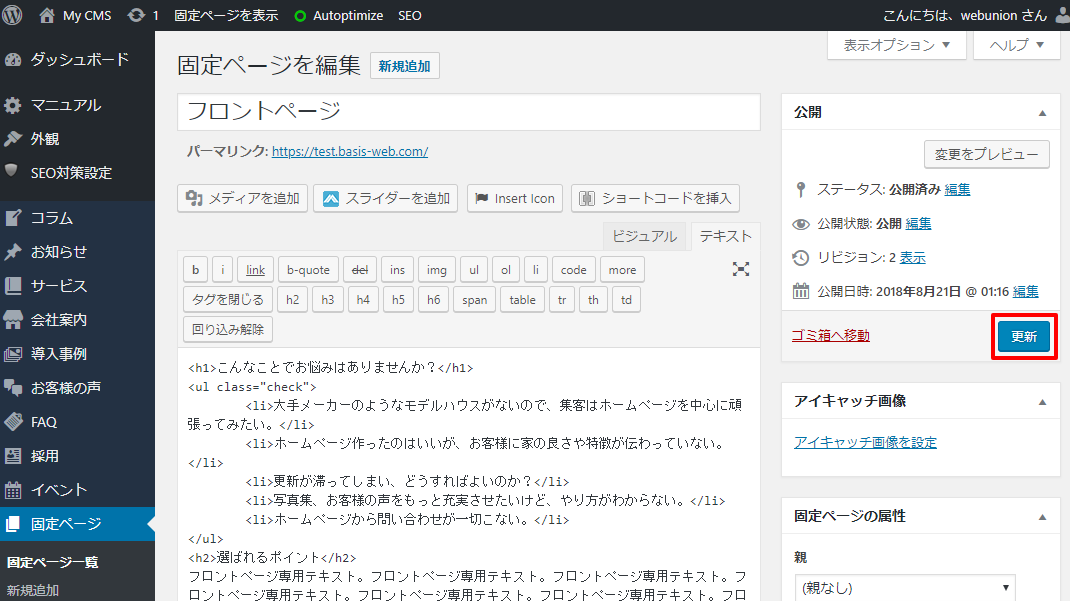
Task: Click the ul quicktag button
Action: click(474, 269)
